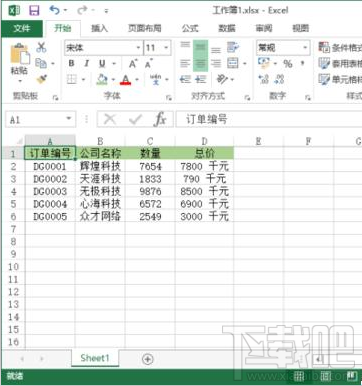Click the Save icon in quick access toolbar
The height and width of the screenshot is (386, 362).
34,10
